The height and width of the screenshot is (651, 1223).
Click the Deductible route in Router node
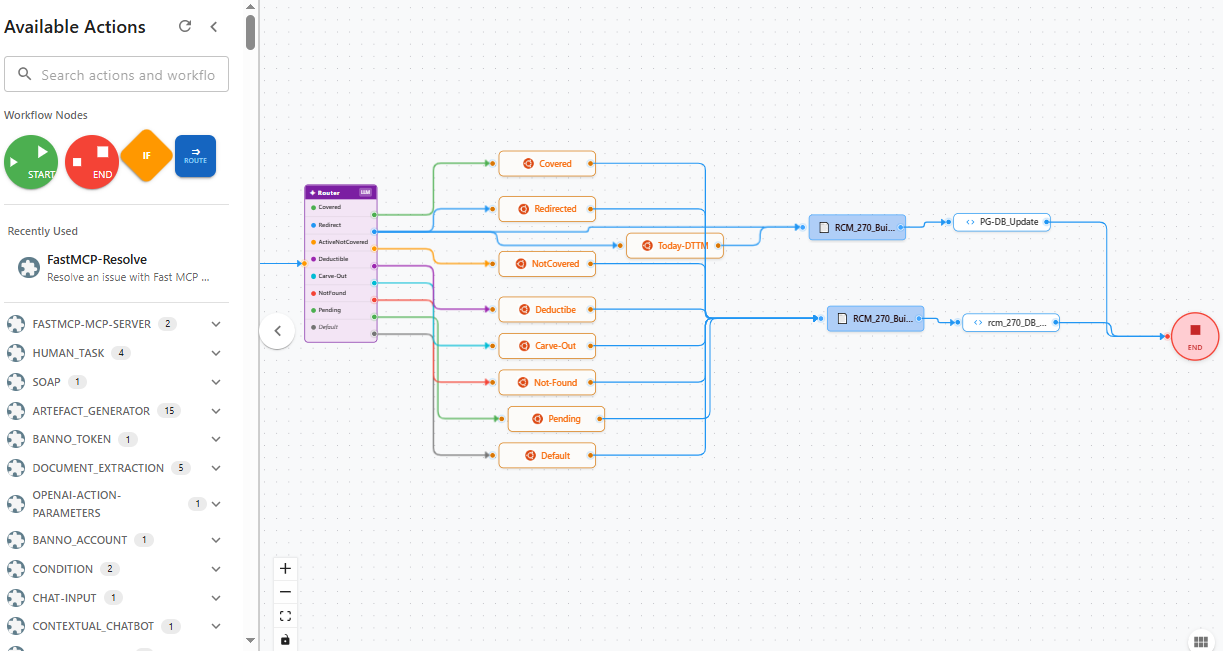pos(340,259)
